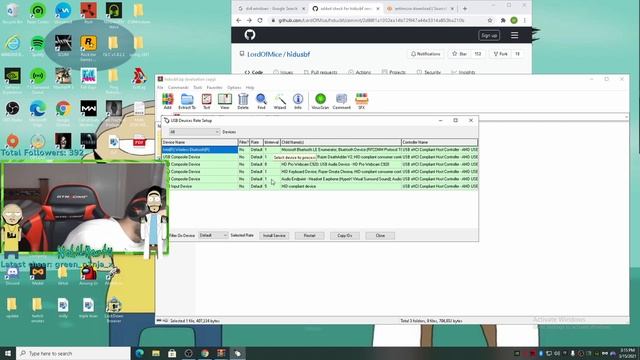Screen dimensions: 640x360
Task: Open the Spotify desktop shortcut
Action: click(x=38, y=45)
